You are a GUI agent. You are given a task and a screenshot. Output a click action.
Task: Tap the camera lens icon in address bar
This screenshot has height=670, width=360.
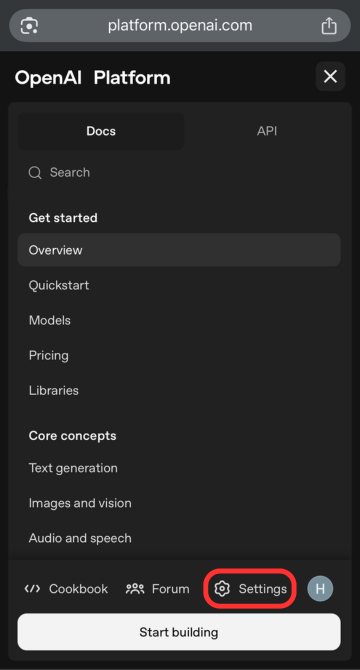tap(29, 26)
